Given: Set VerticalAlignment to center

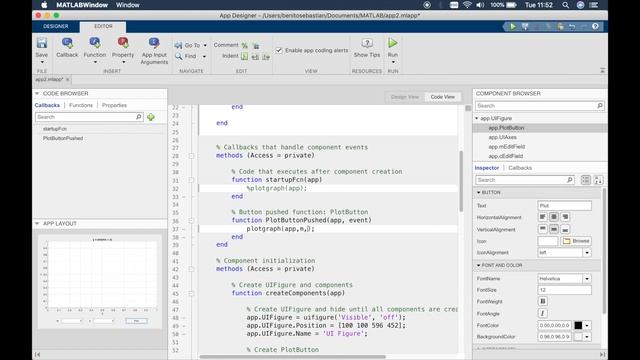Looking at the screenshot, I should click(553, 229).
